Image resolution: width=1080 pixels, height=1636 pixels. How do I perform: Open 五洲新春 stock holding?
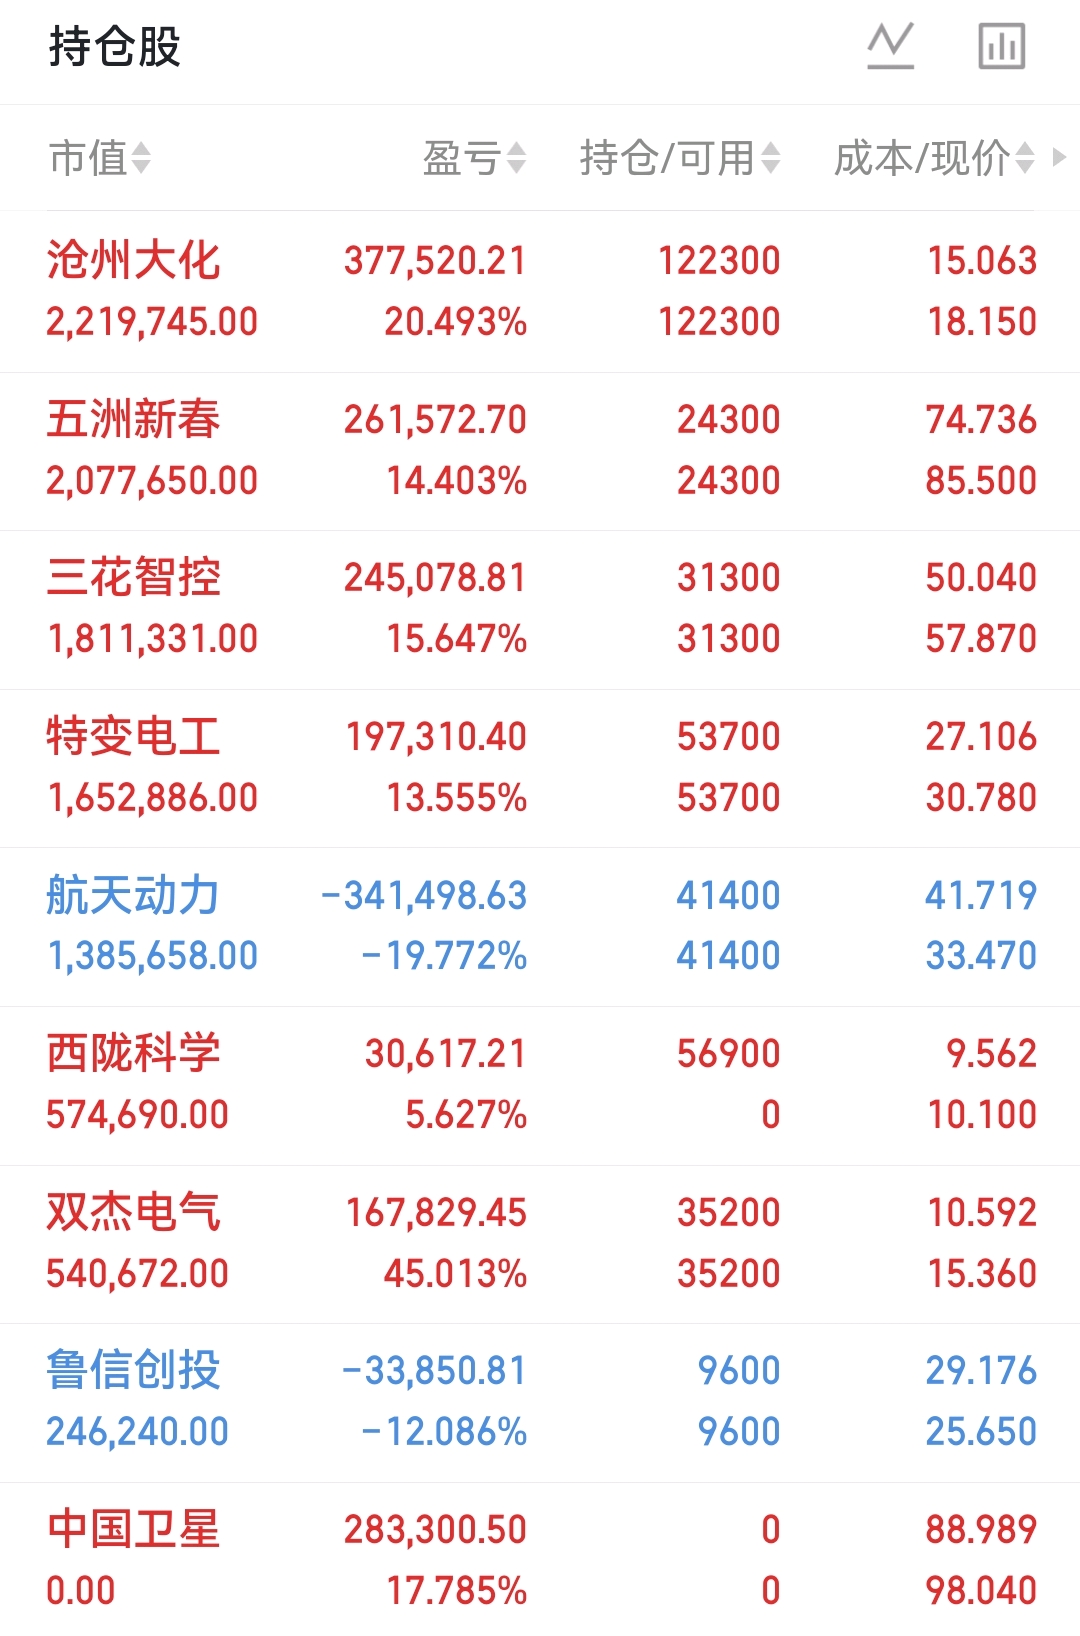tap(540, 451)
